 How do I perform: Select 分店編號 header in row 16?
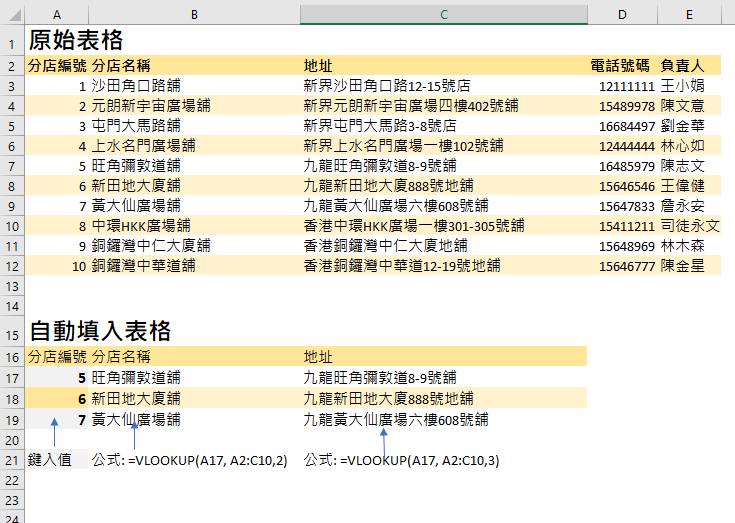pyautogui.click(x=57, y=357)
